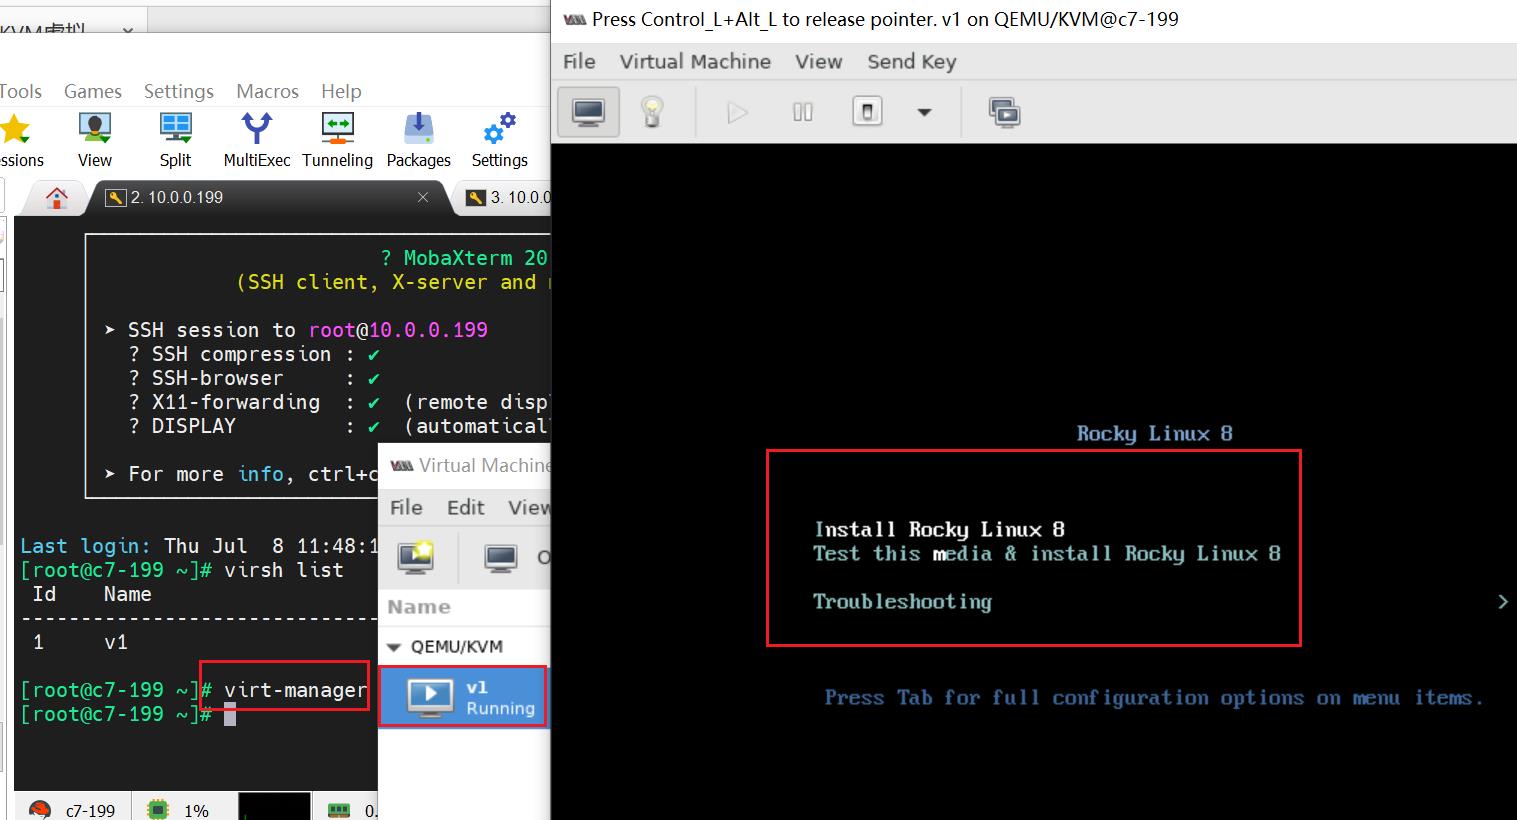
Task: Click the virt-manager command text in the terminal
Action: [x=295, y=690]
